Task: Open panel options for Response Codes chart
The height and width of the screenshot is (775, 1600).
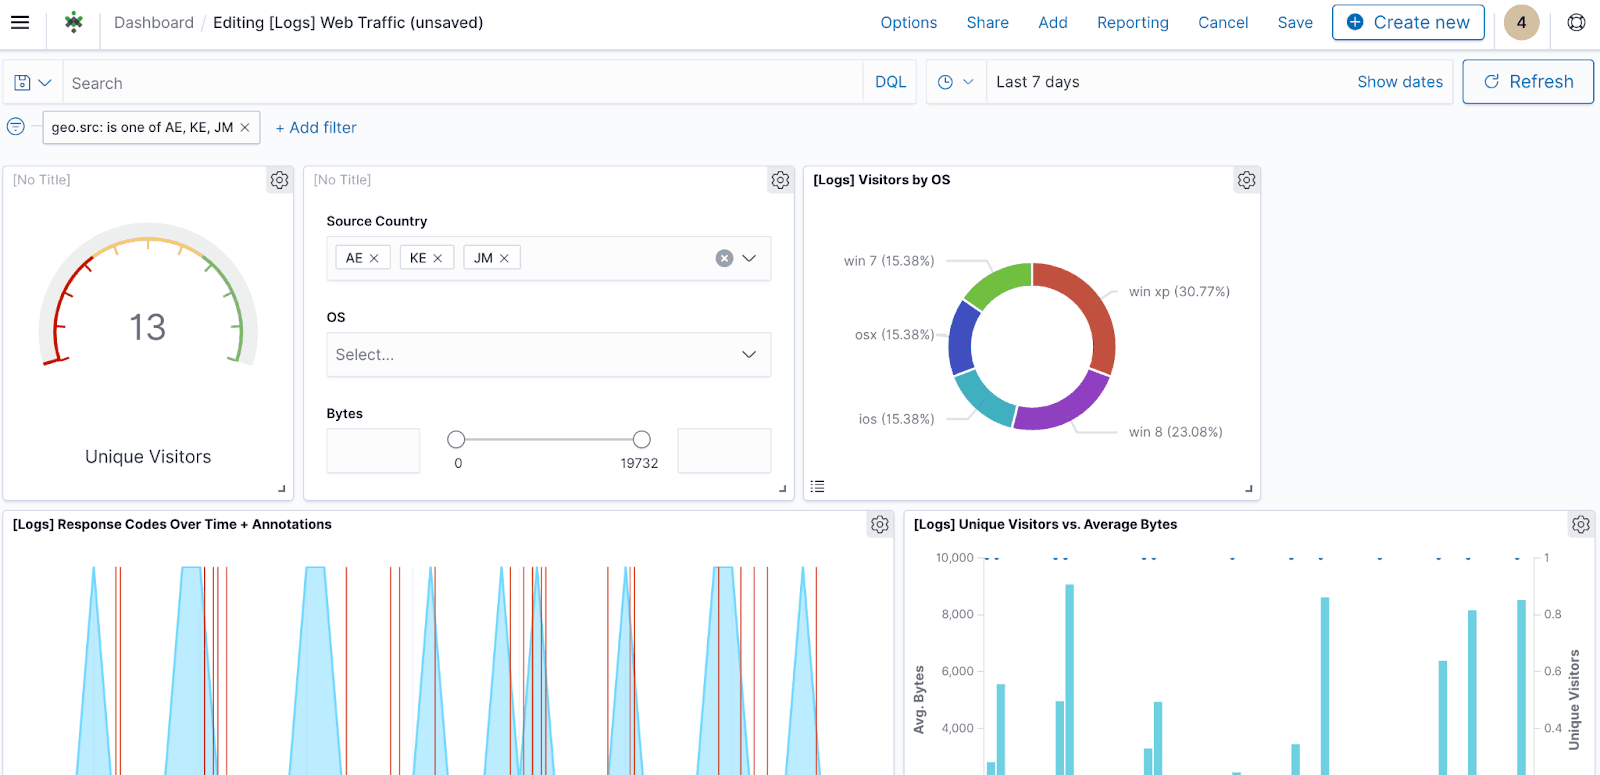Action: click(x=879, y=524)
